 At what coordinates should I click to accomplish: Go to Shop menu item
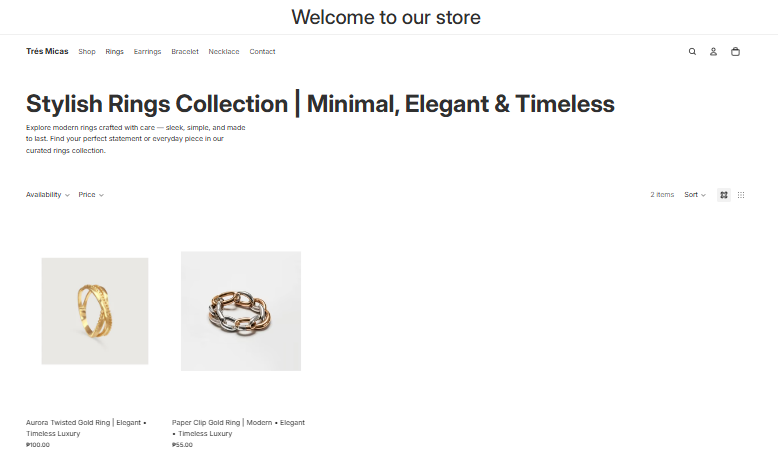coord(87,52)
